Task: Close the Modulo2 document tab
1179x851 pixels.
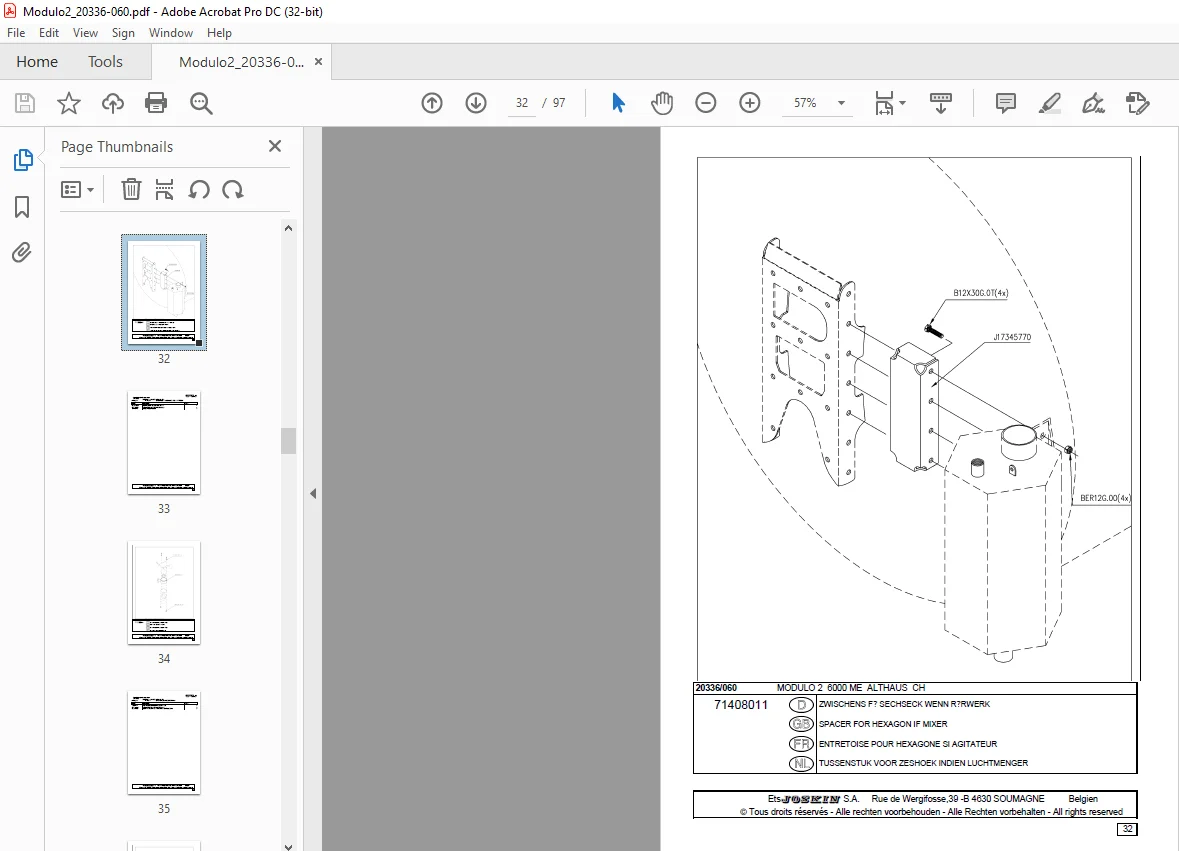Action: pos(318,62)
